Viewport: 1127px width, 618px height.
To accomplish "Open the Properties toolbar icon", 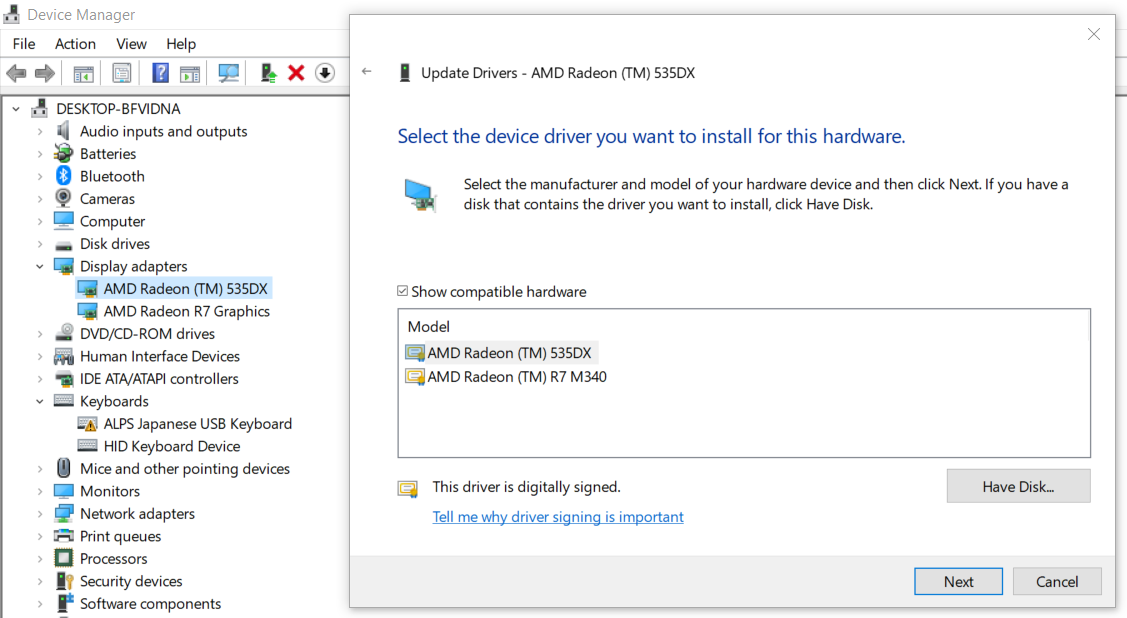I will pos(121,73).
